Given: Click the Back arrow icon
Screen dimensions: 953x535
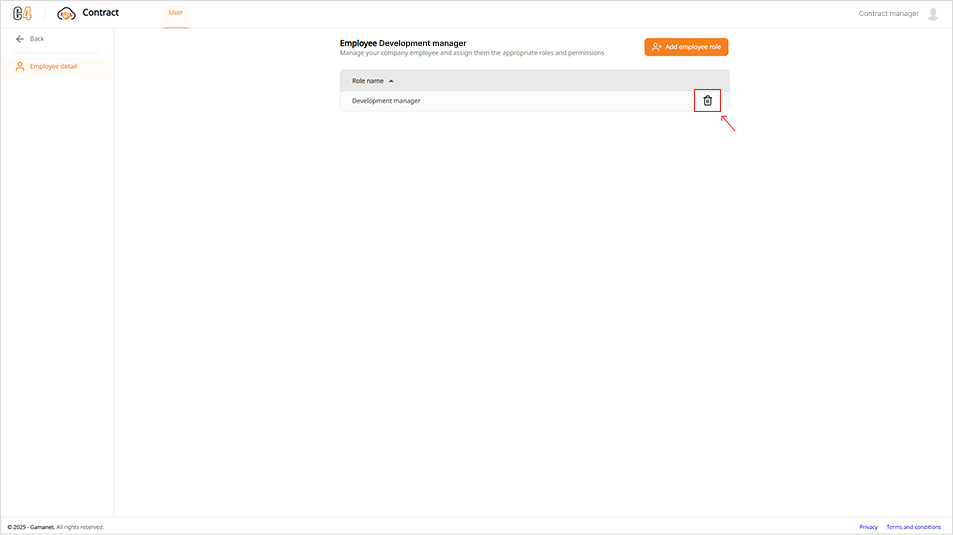Looking at the screenshot, I should [20, 39].
